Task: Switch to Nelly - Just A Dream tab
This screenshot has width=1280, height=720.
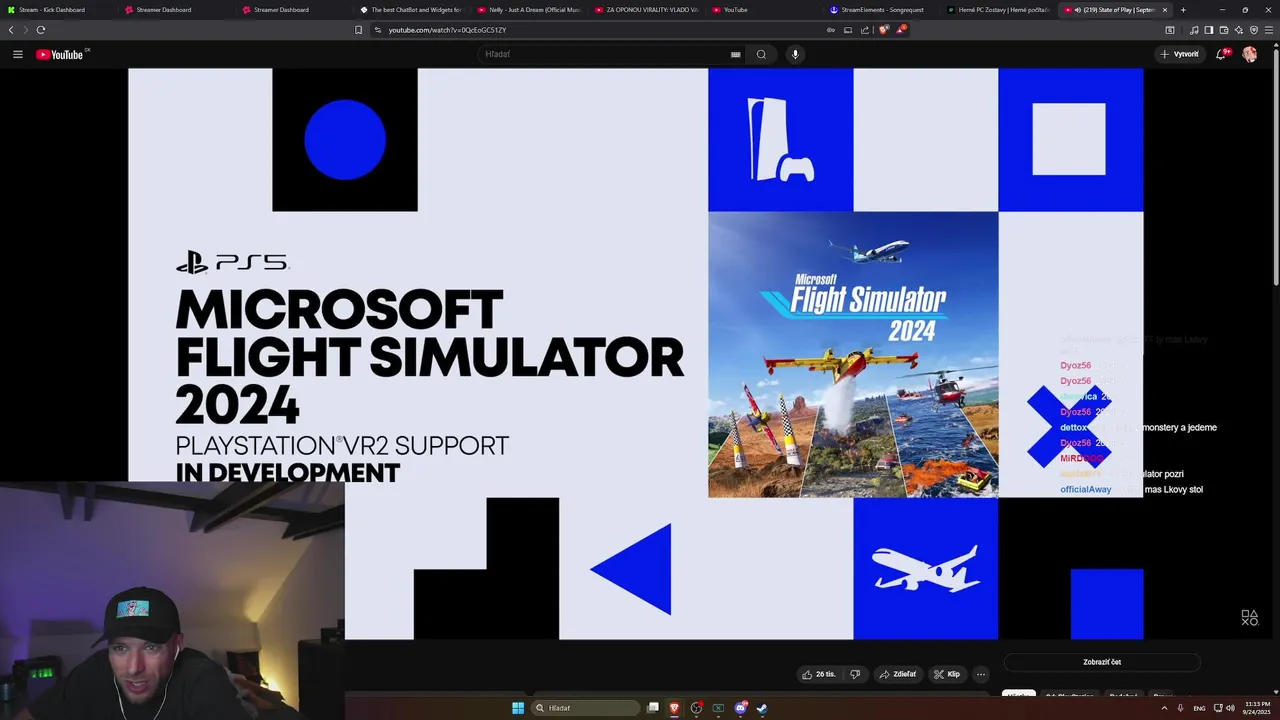Action: (528, 10)
